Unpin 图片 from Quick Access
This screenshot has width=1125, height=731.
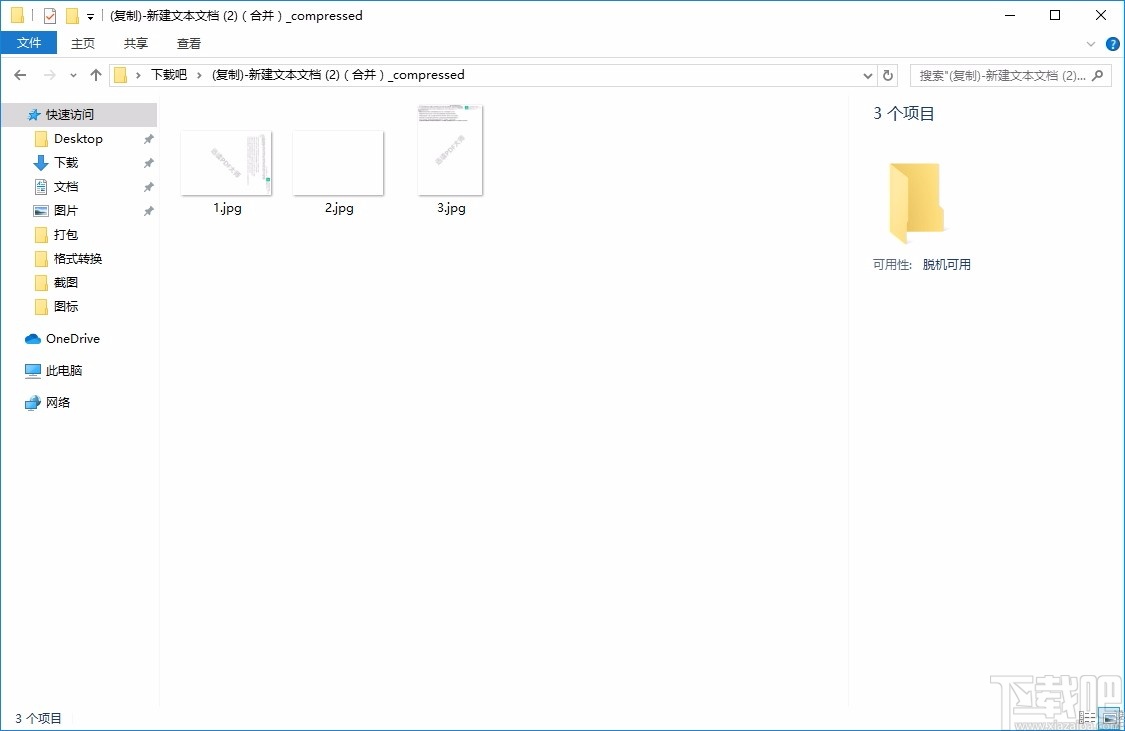(148, 211)
